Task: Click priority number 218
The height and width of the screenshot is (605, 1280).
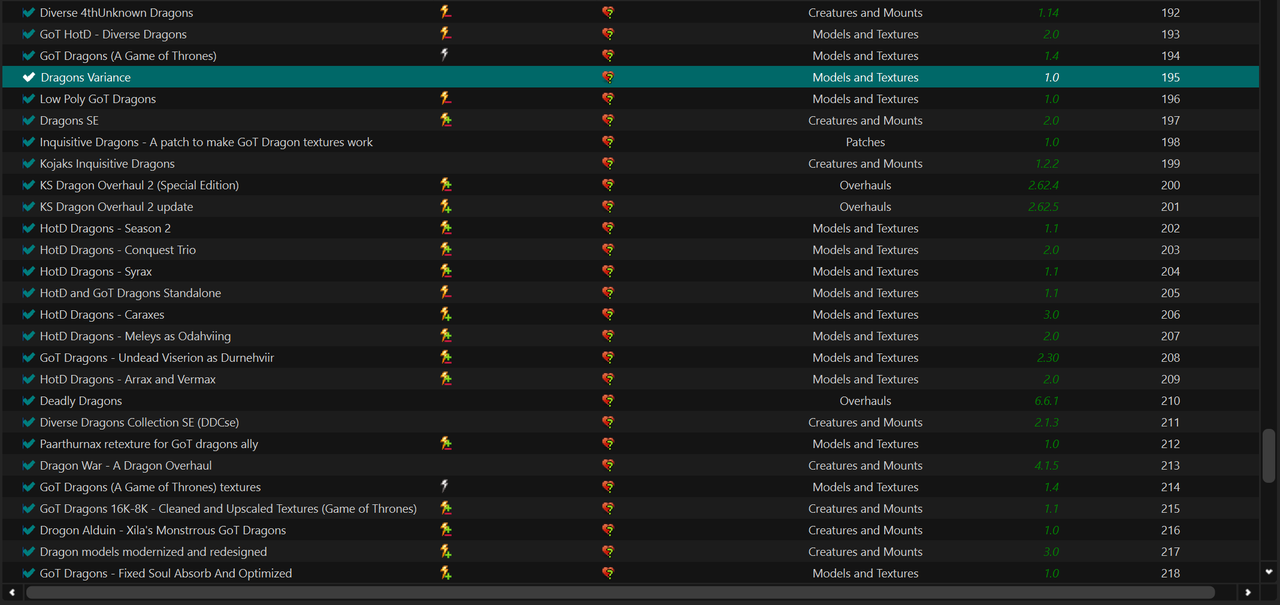Action: click(1170, 574)
